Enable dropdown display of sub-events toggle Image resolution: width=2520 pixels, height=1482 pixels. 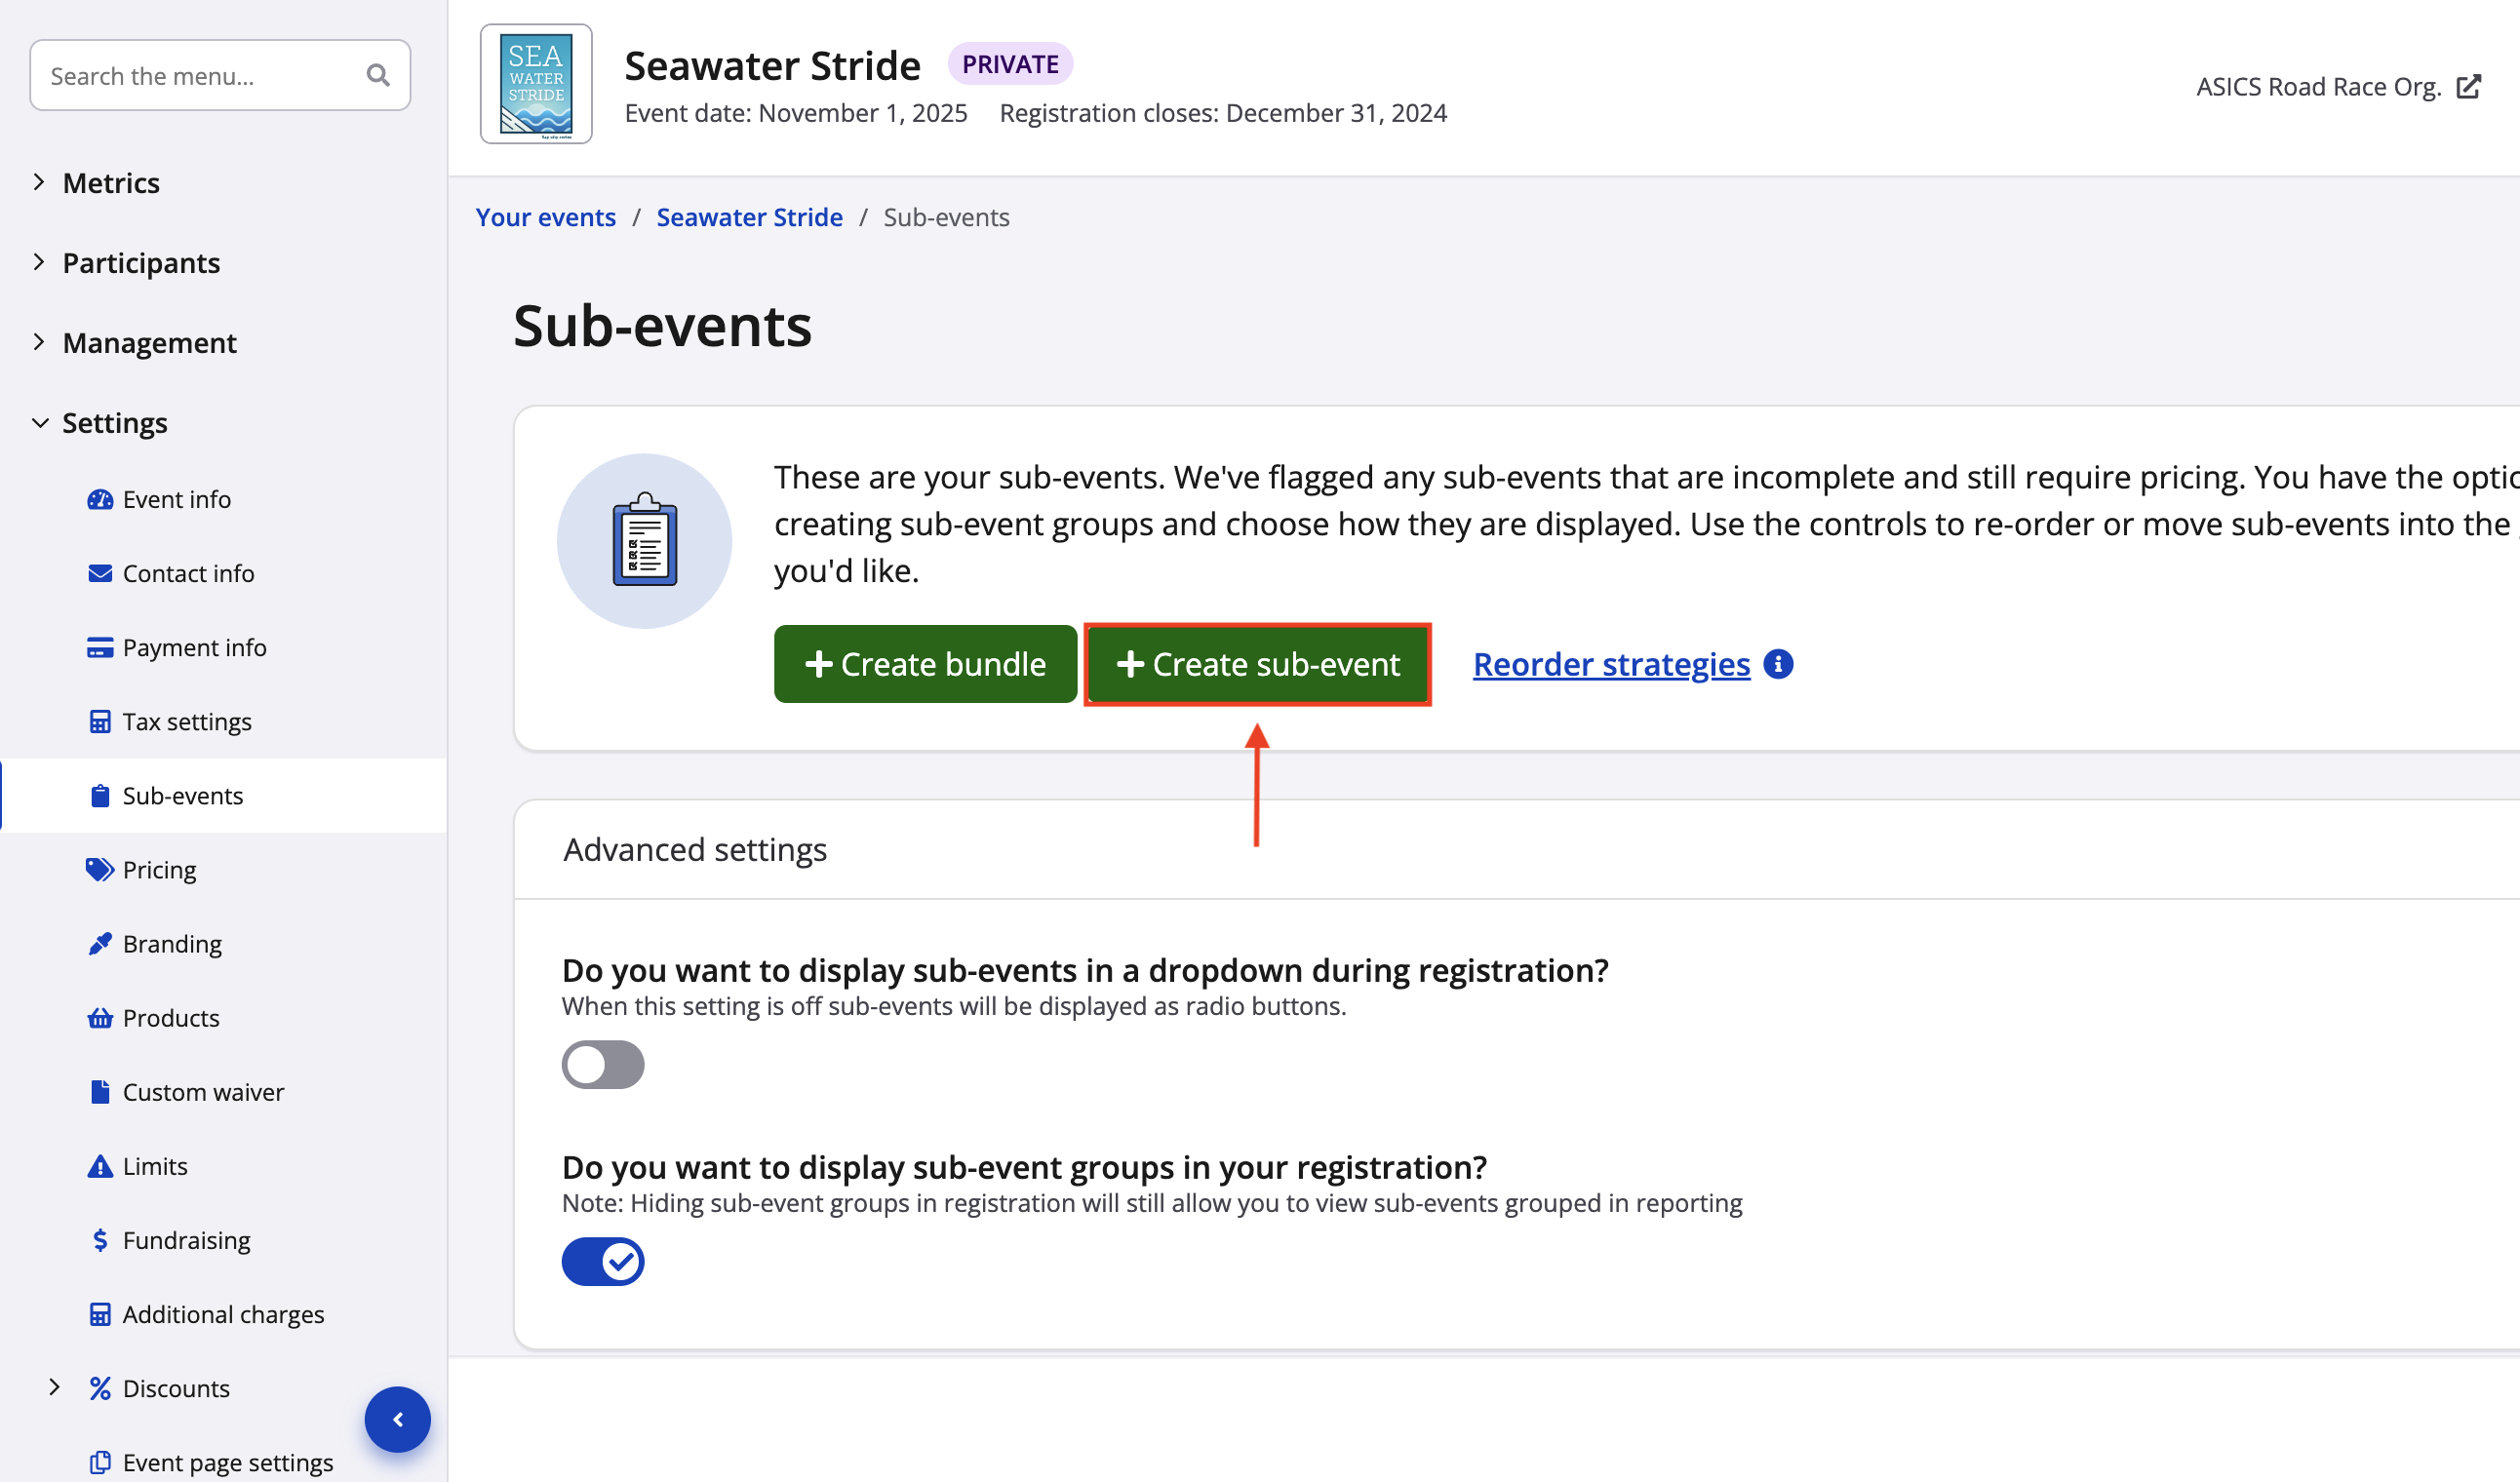tap(602, 1064)
